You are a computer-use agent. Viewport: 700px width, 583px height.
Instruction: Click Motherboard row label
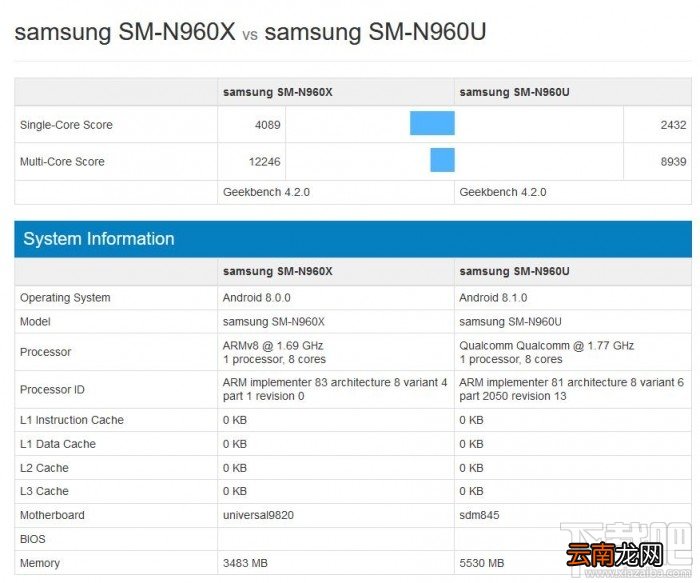52,516
